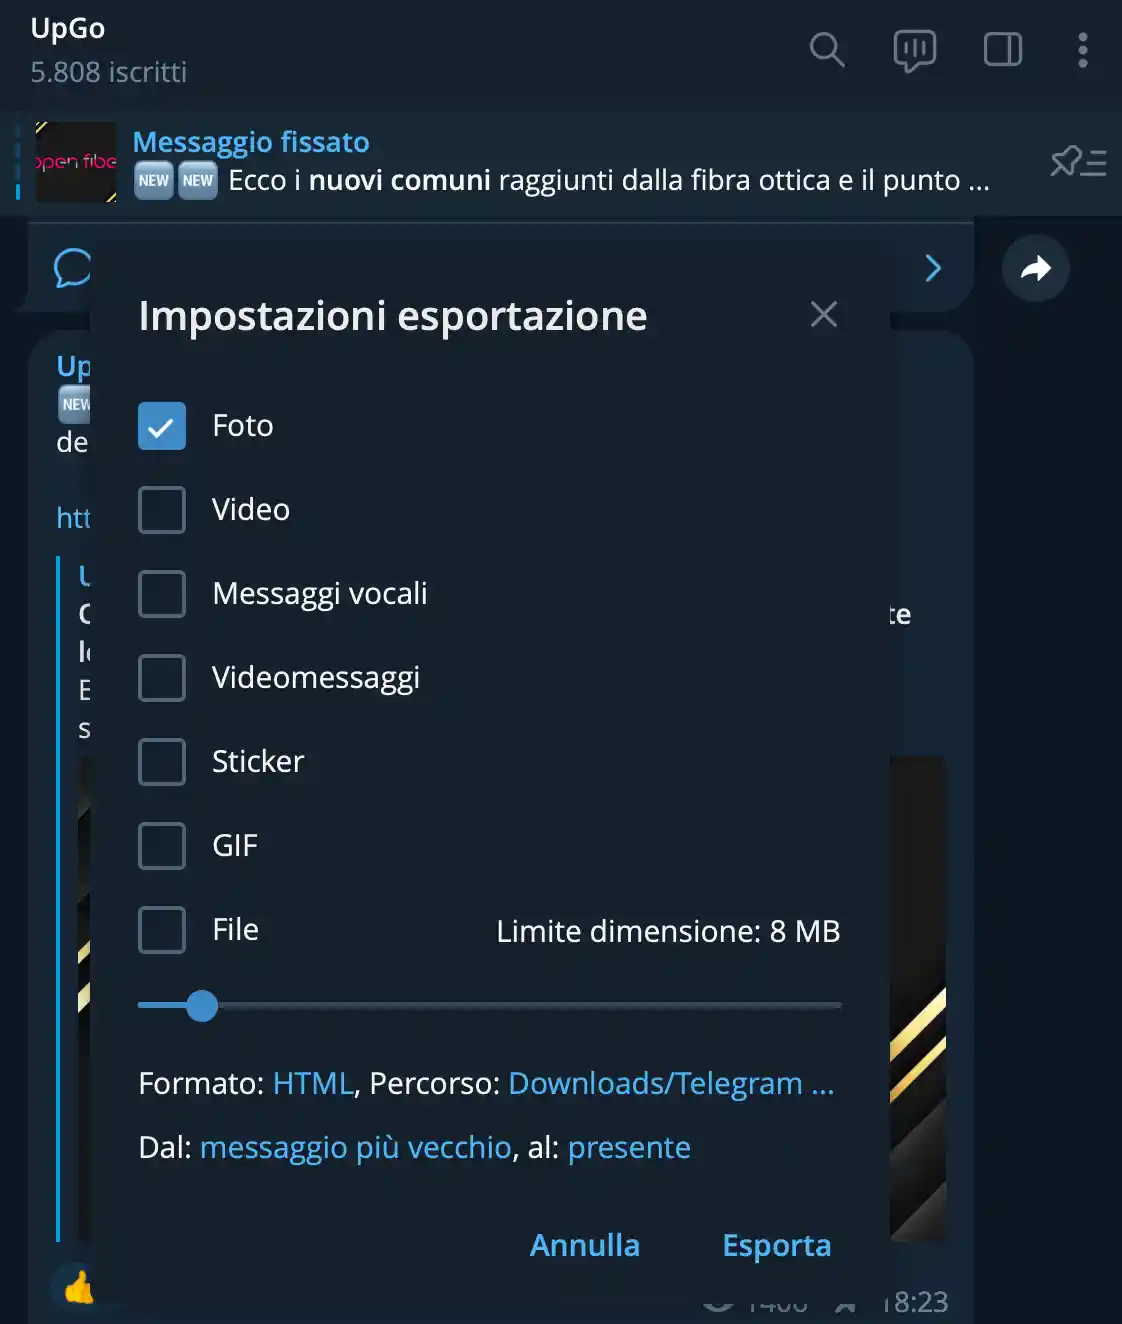Click Annulla to cancel export
The width and height of the screenshot is (1122, 1324).
click(585, 1245)
